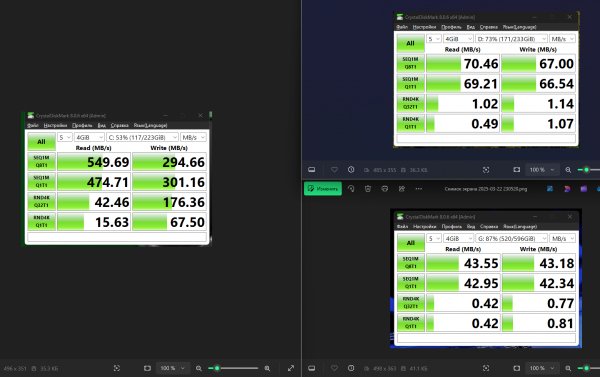Viewport: 600px width, 377px height.
Task: Click the zoom slider in the lower-right Photos window
Action: [x=589, y=368]
